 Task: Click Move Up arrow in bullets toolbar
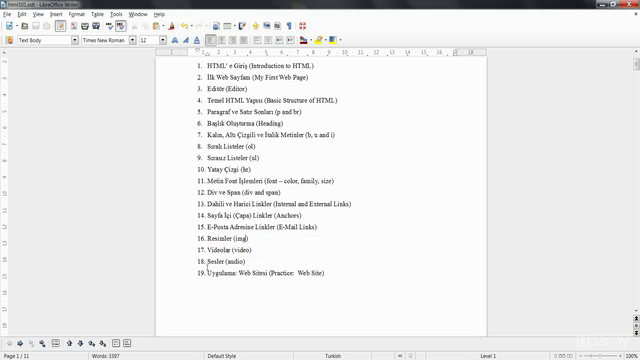click(x=69, y=344)
